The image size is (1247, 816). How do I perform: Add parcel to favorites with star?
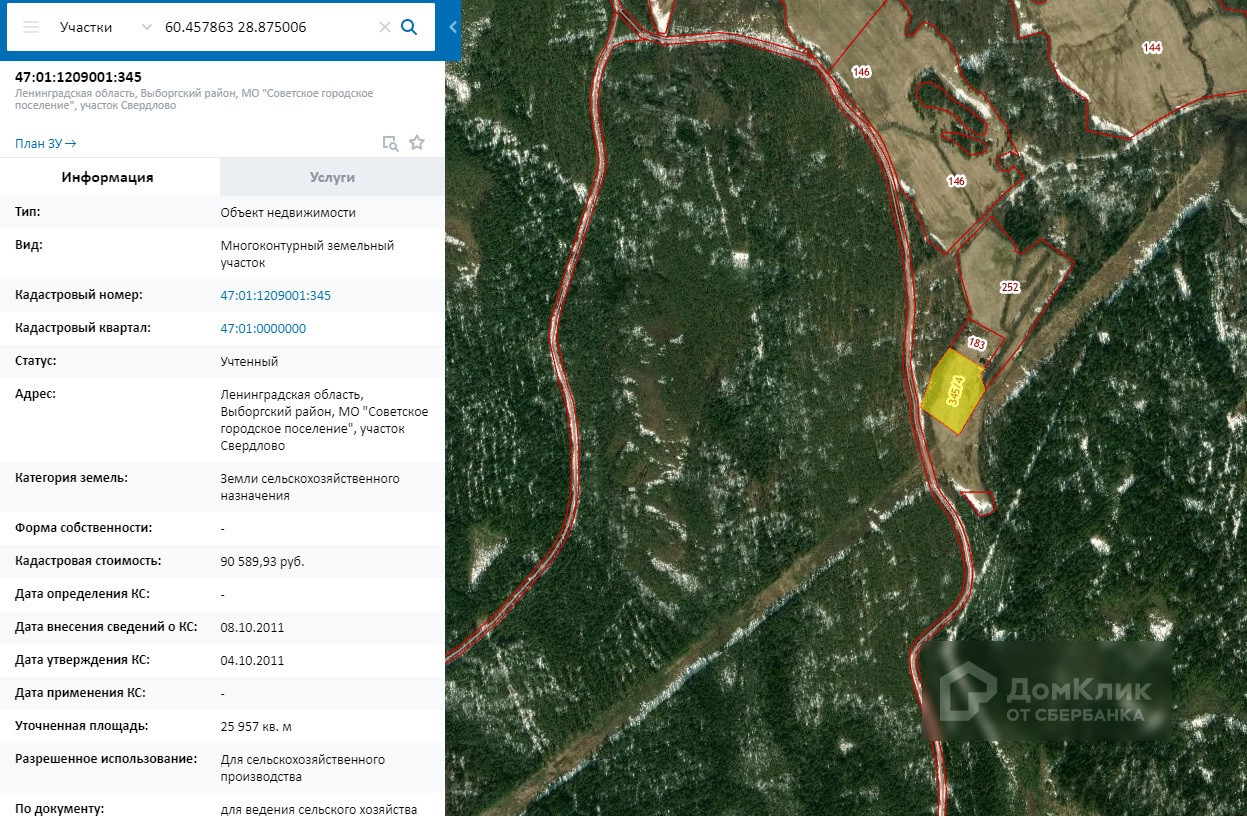[417, 143]
